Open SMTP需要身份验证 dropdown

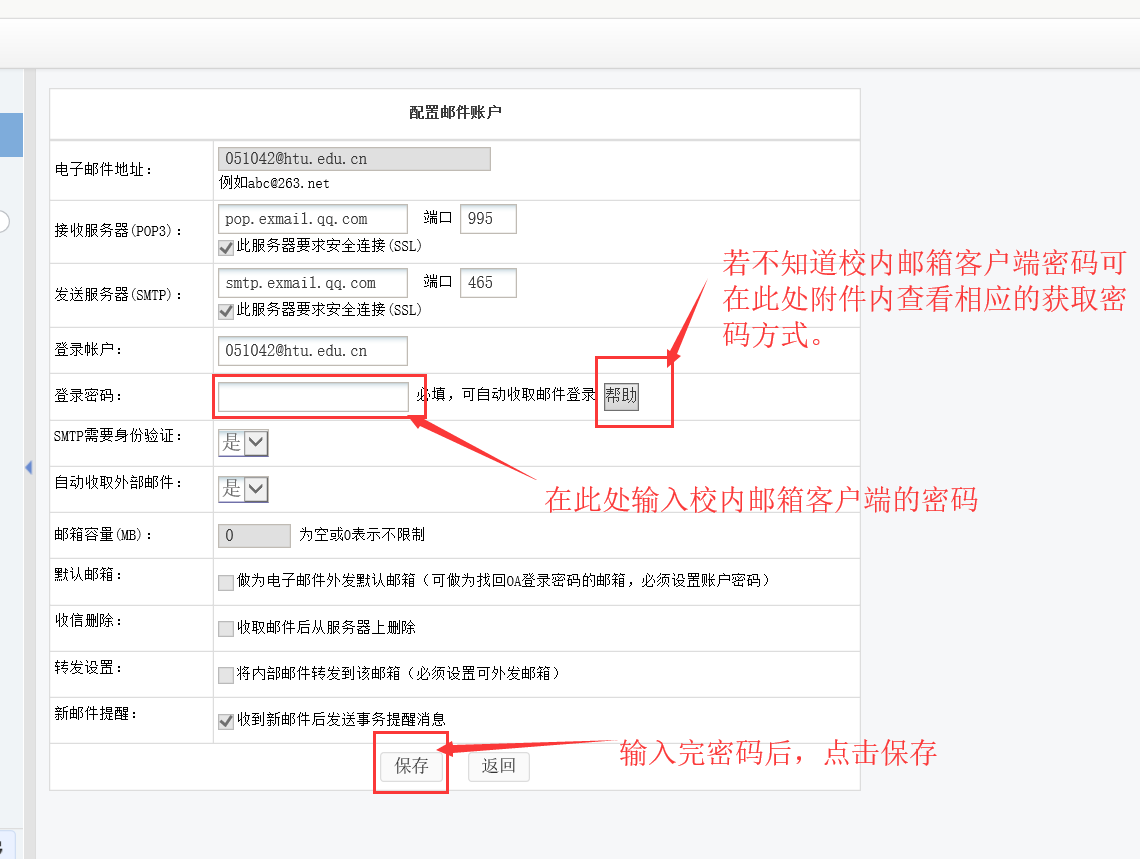(243, 442)
